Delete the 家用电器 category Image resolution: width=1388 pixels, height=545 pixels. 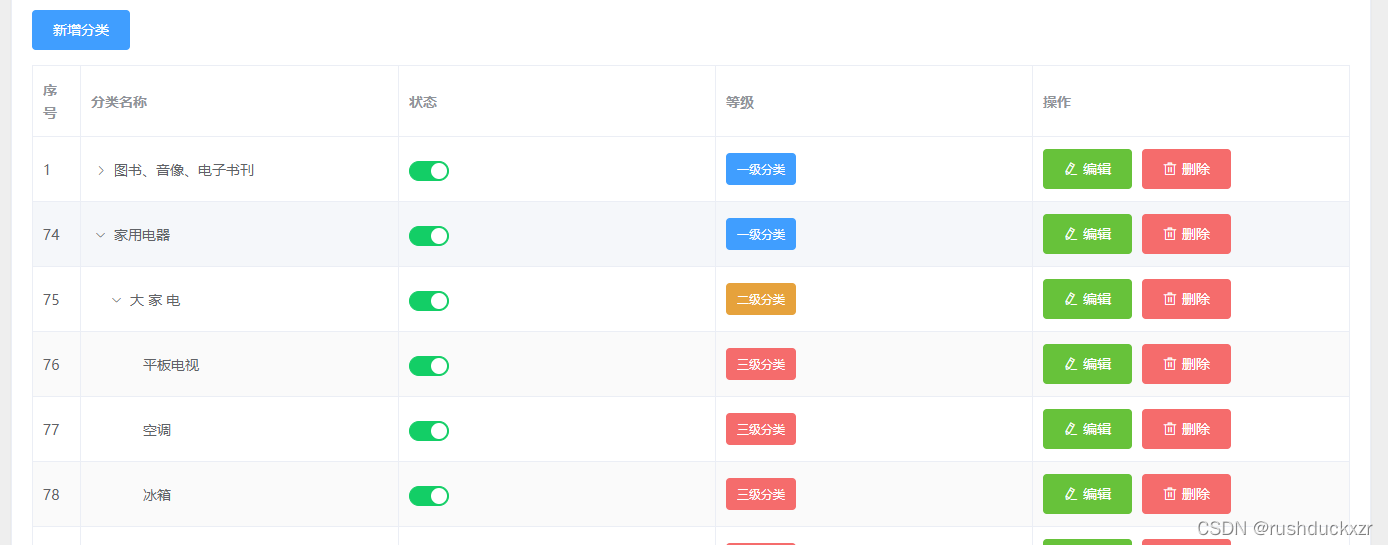pos(1186,234)
